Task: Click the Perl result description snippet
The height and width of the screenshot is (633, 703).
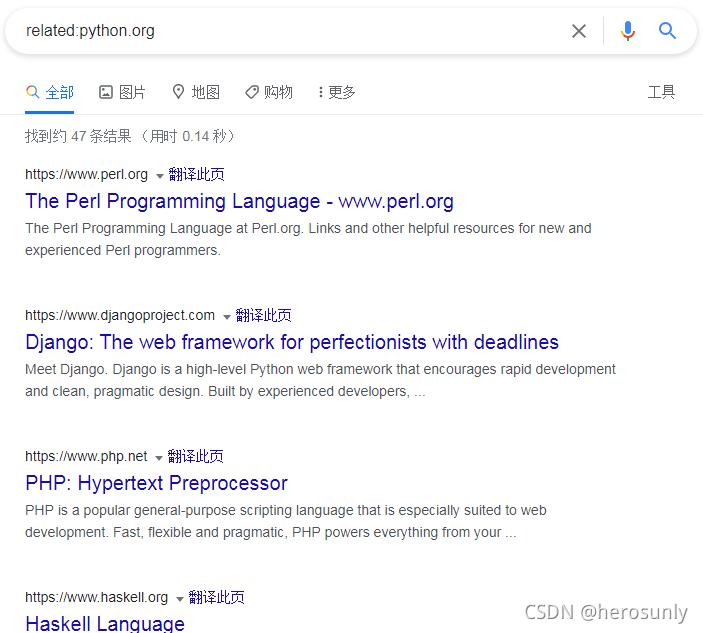Action: [x=308, y=239]
